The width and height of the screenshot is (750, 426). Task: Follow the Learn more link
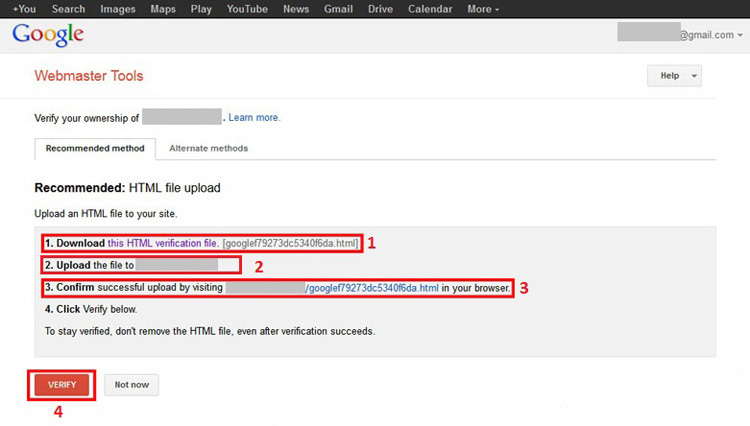coord(254,118)
